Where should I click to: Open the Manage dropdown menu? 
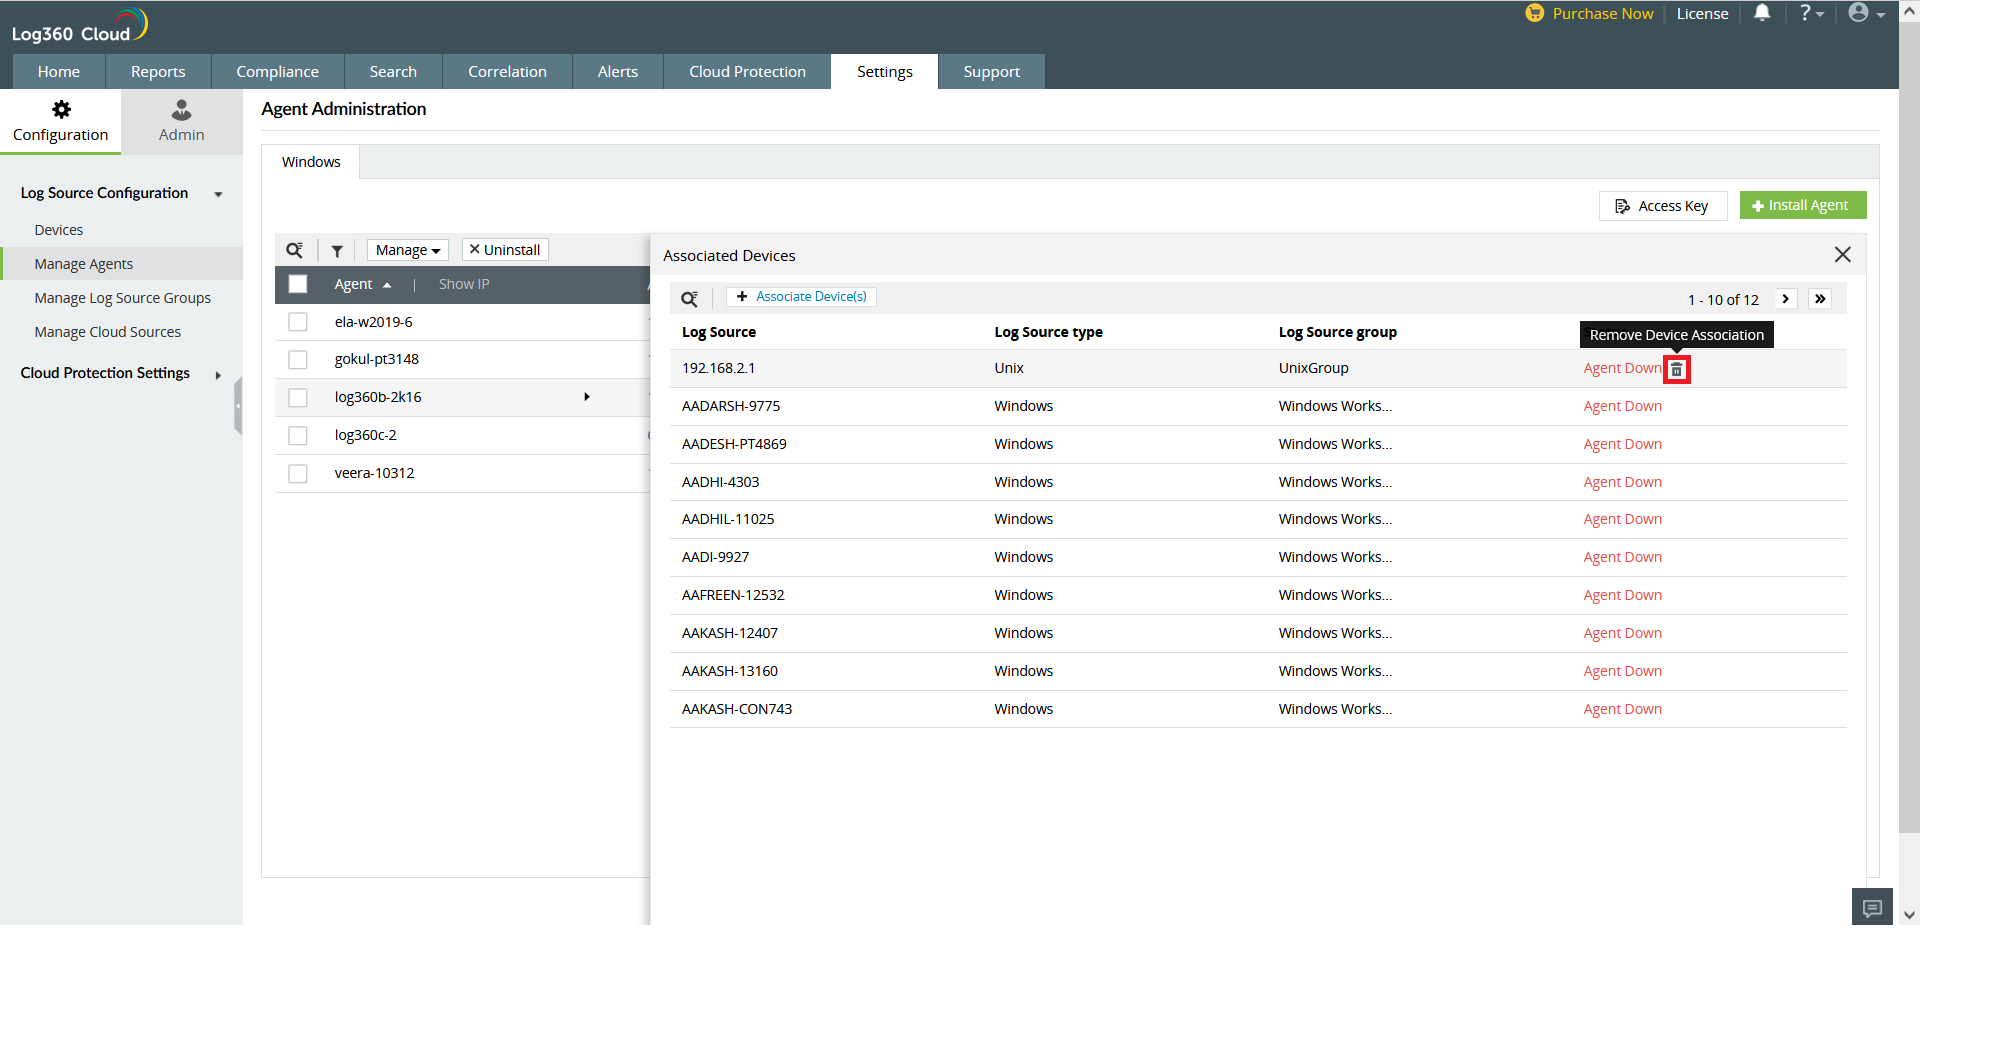407,250
